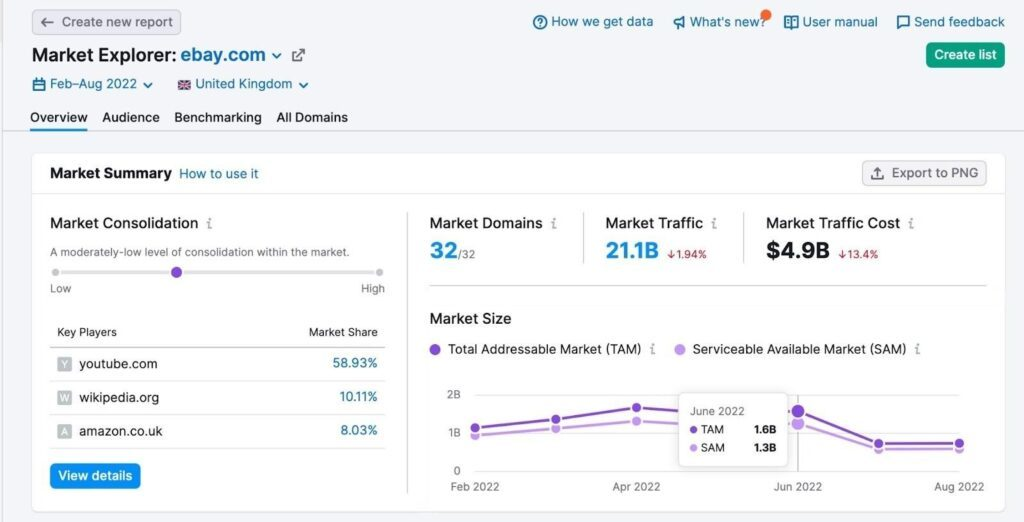Click the purple consolidation slider handle
The height and width of the screenshot is (522, 1024).
pyautogui.click(x=176, y=272)
